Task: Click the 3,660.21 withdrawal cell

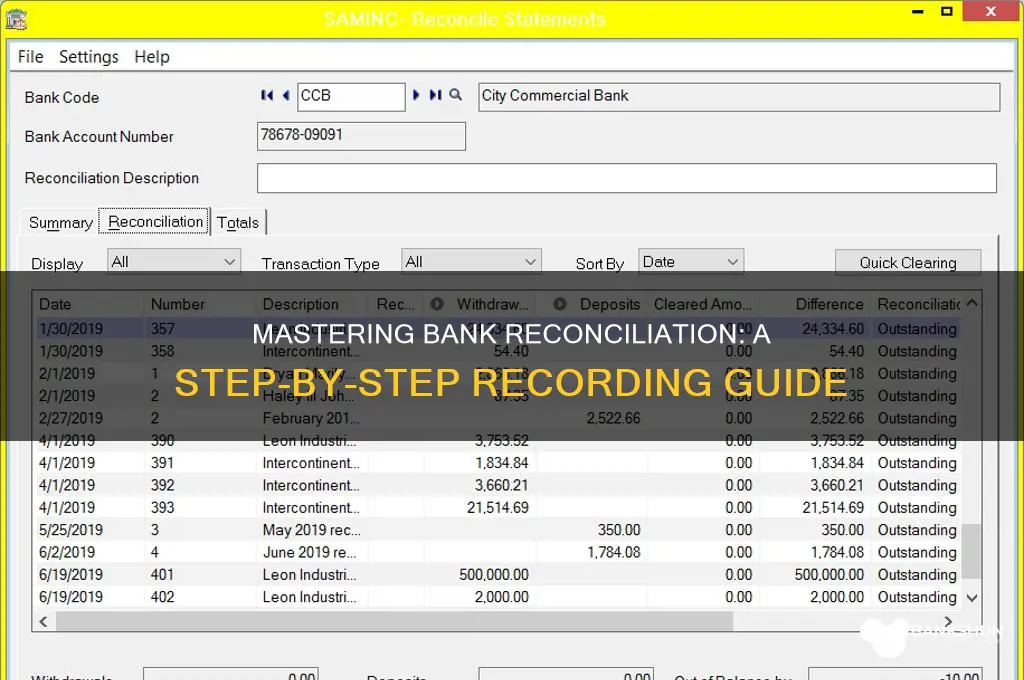Action: (x=481, y=485)
